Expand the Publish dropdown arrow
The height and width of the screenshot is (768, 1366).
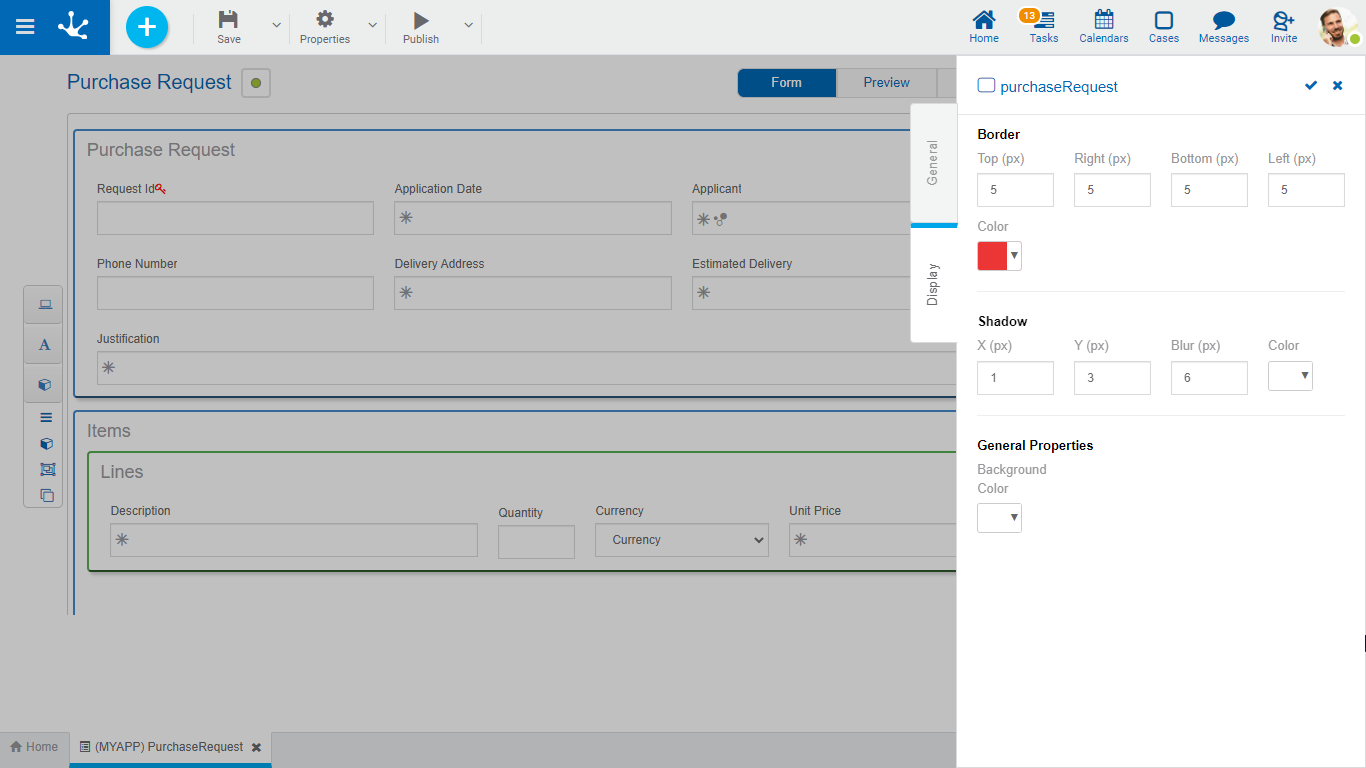pos(468,26)
